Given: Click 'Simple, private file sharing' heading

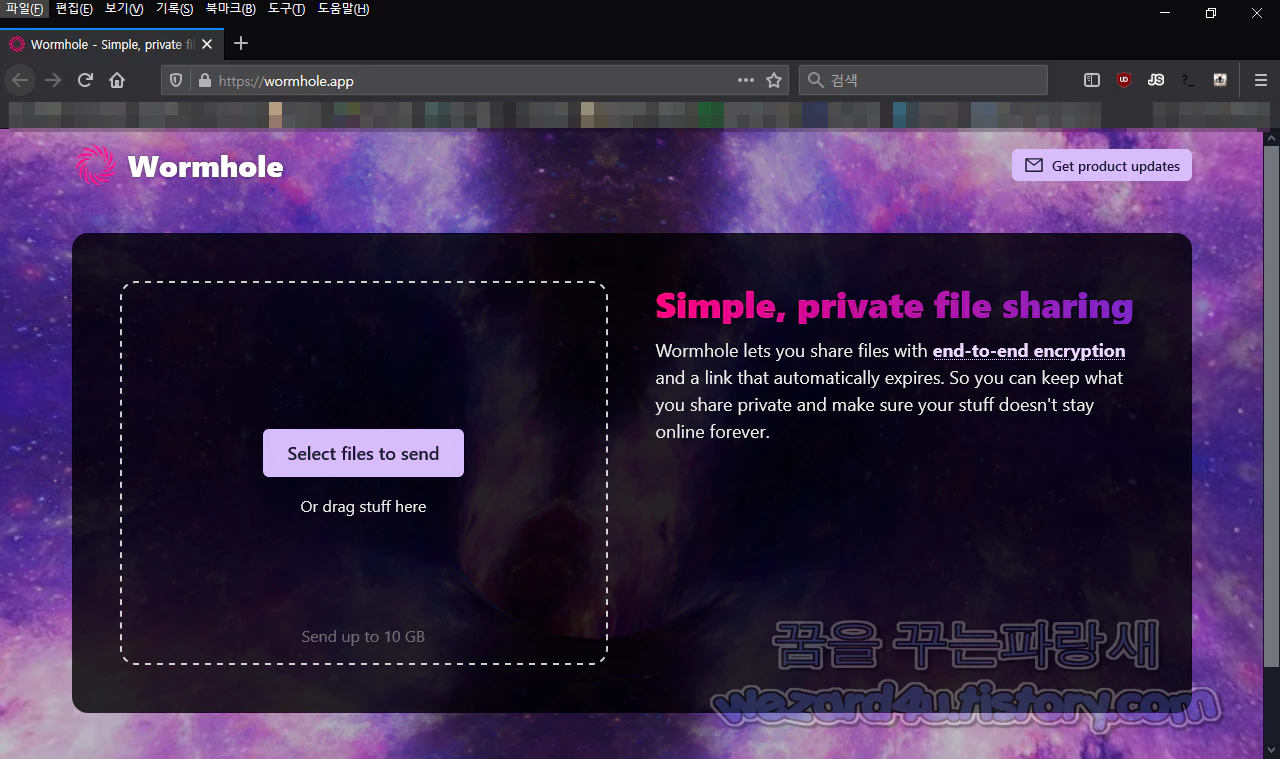Looking at the screenshot, I should tap(894, 306).
